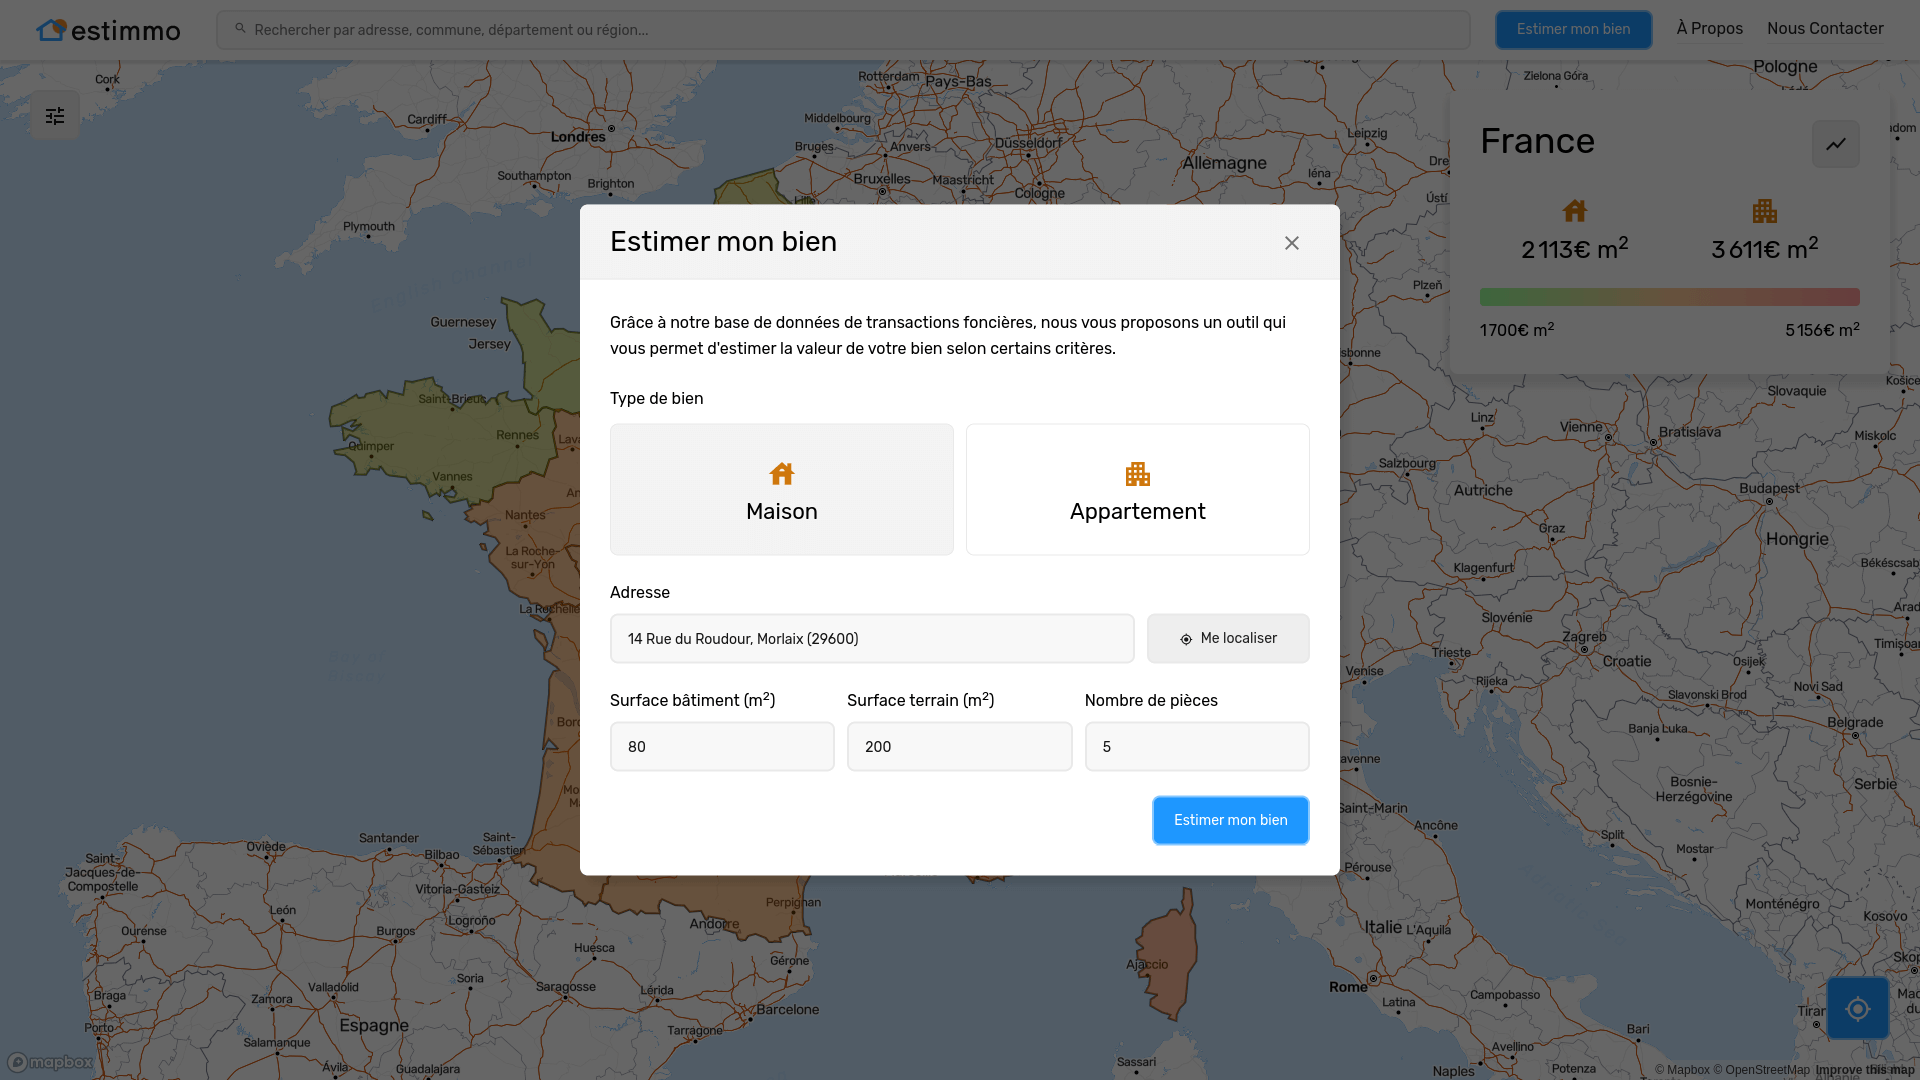Click the house icon in France panel
The image size is (1920, 1080).
click(1574, 211)
